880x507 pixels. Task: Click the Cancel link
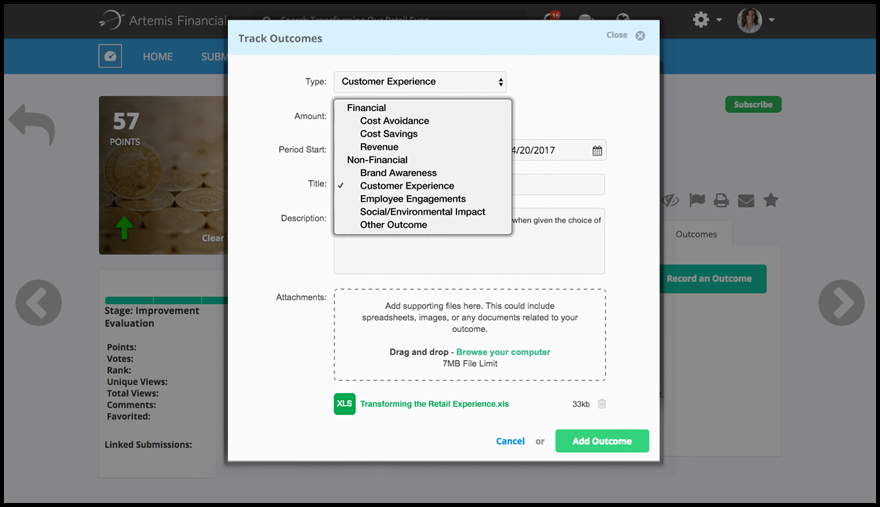coord(510,441)
